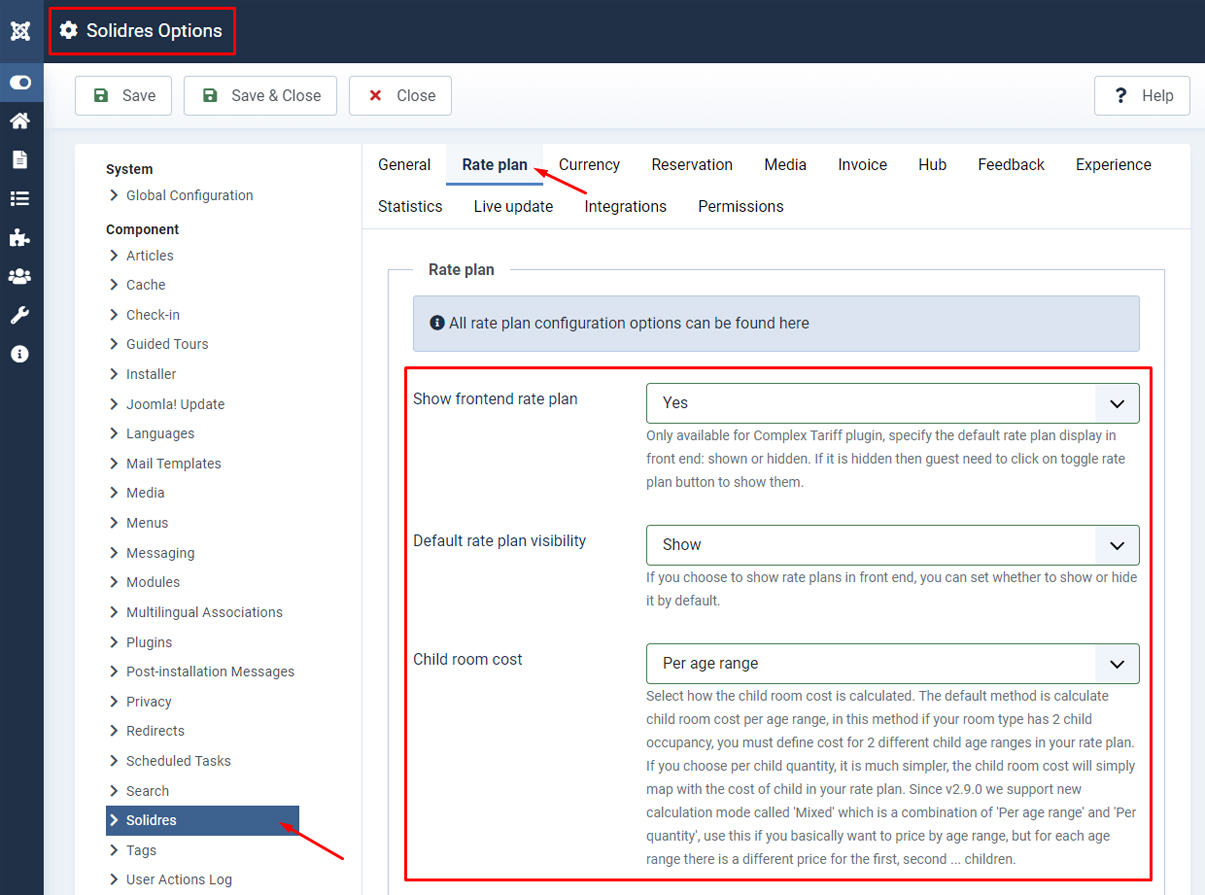Open the Content file icon in sidebar
The height and width of the screenshot is (895, 1205).
(20, 160)
